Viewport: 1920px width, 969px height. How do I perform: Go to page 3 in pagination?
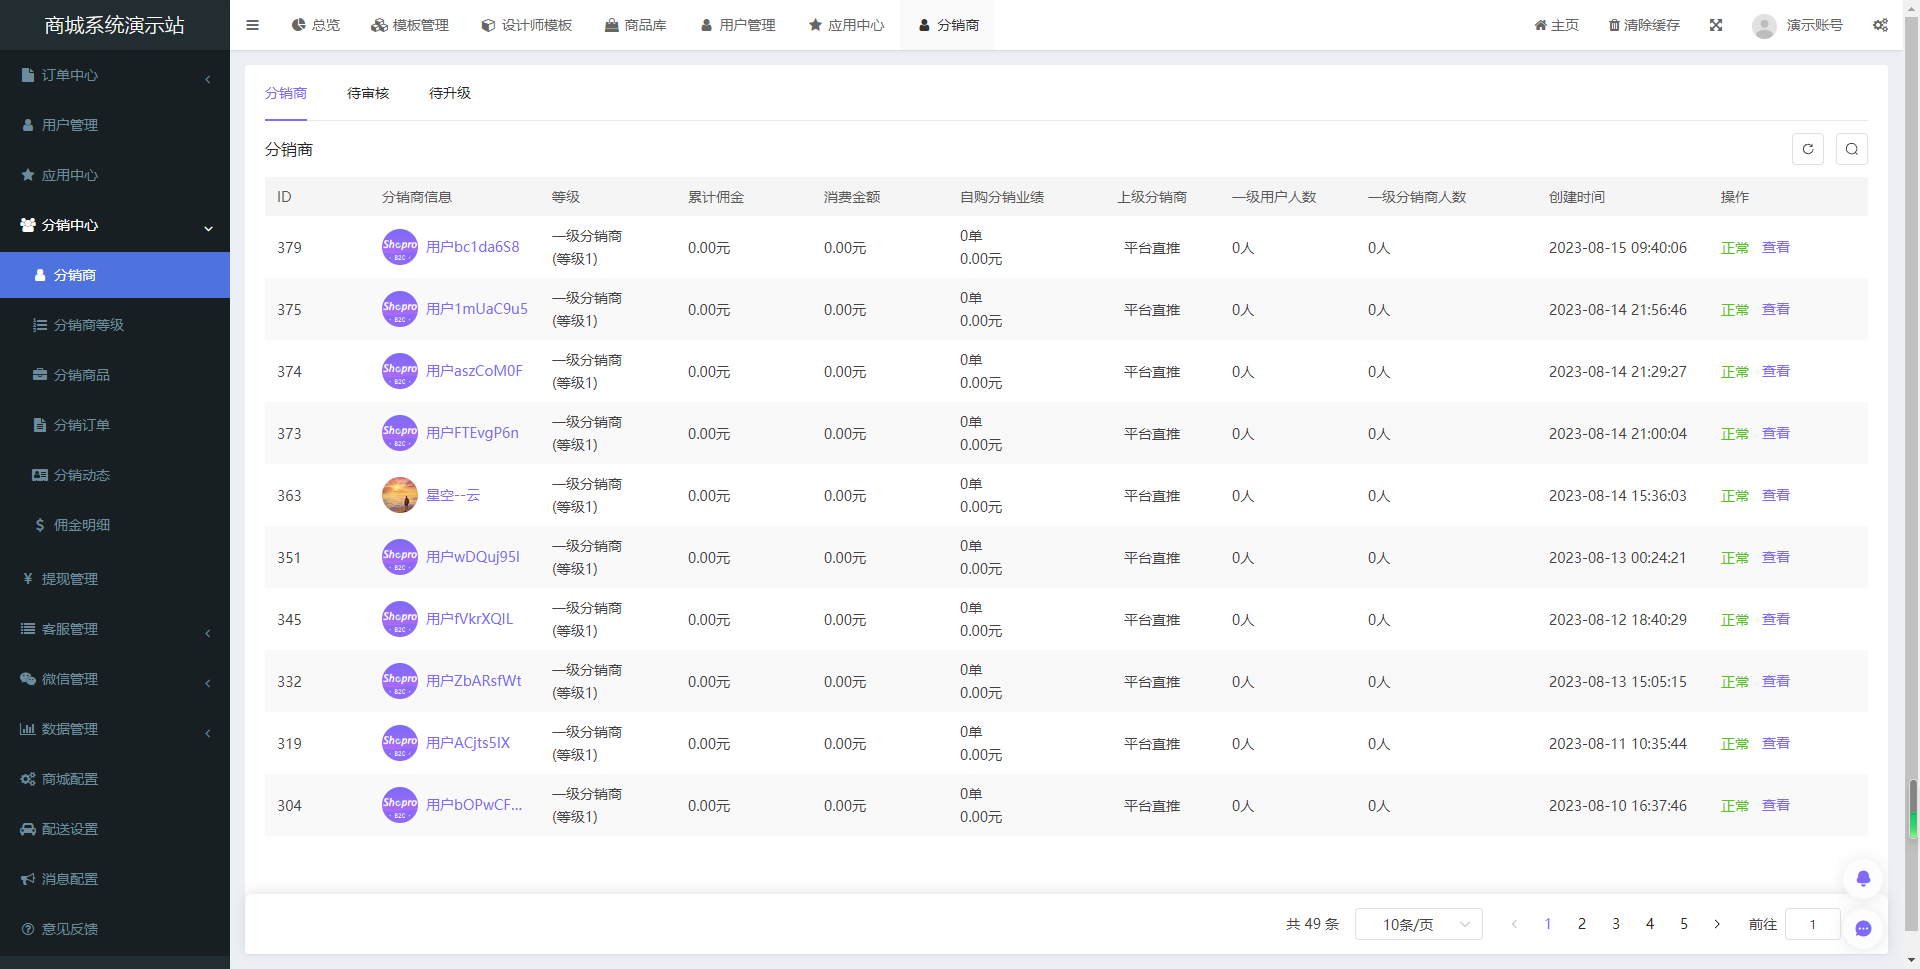(x=1616, y=924)
